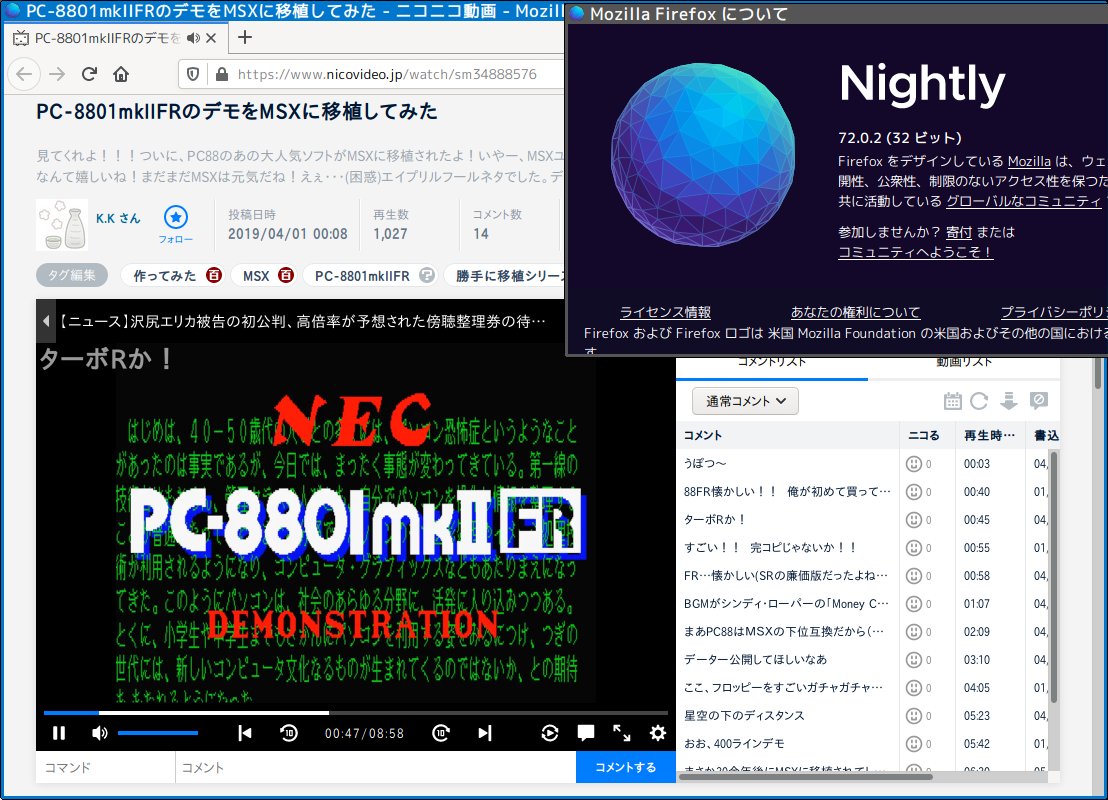Image resolution: width=1108 pixels, height=800 pixels.
Task: Open comment NG settings icon
Action: (1038, 401)
